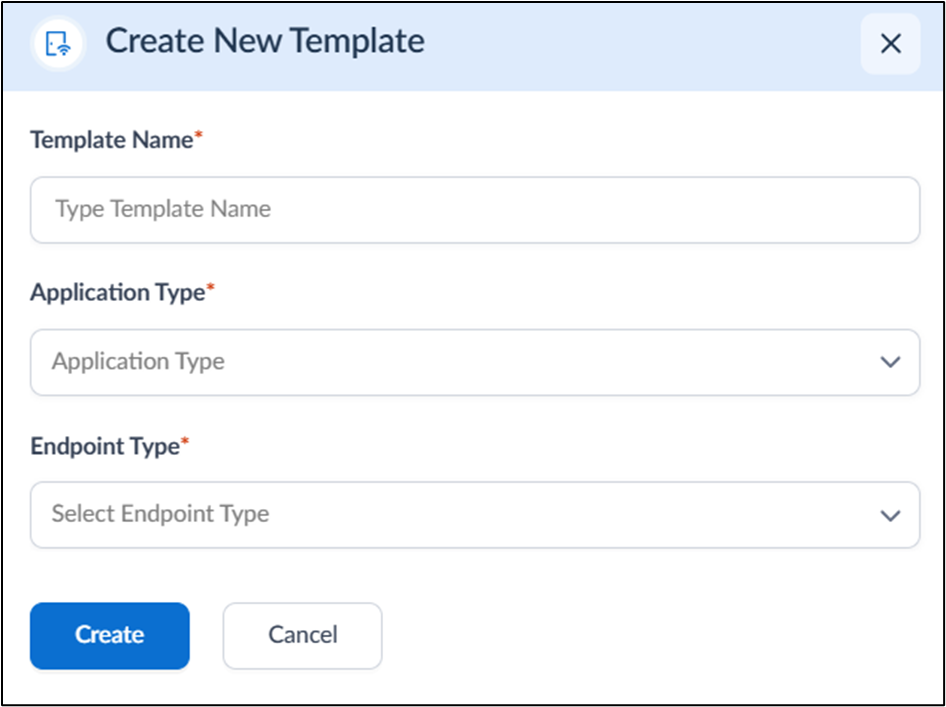946x707 pixels.
Task: Expand the Select Endpoint Type dropdown
Action: coord(475,515)
